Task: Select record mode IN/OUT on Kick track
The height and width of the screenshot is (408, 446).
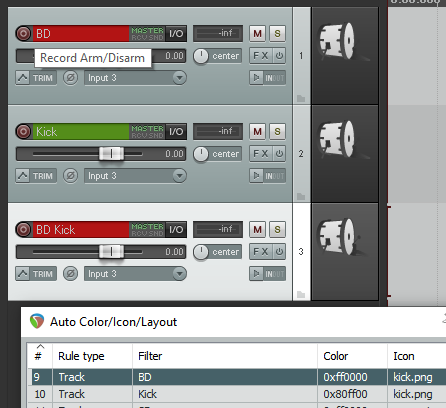Action: point(274,176)
